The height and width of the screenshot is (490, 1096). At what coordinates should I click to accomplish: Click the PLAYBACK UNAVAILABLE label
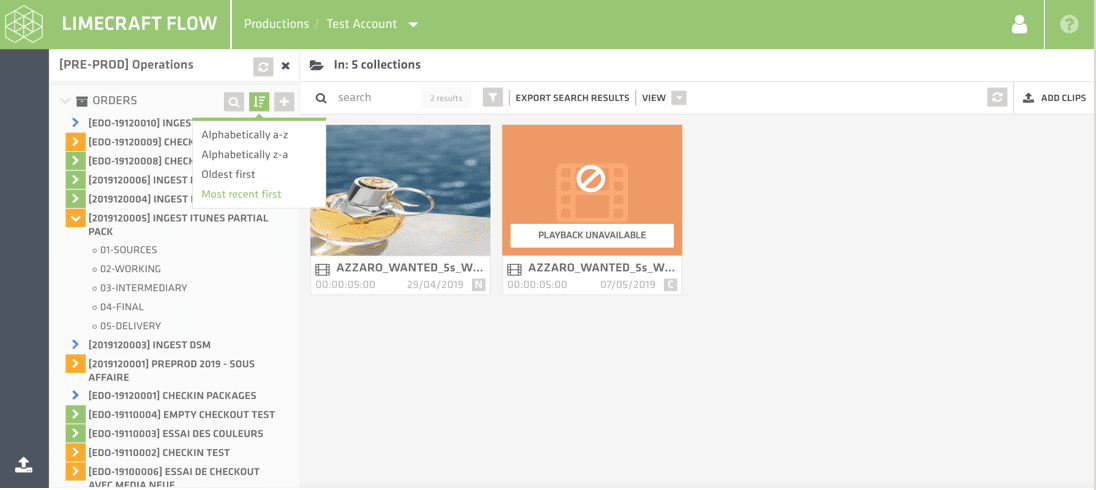coord(592,236)
